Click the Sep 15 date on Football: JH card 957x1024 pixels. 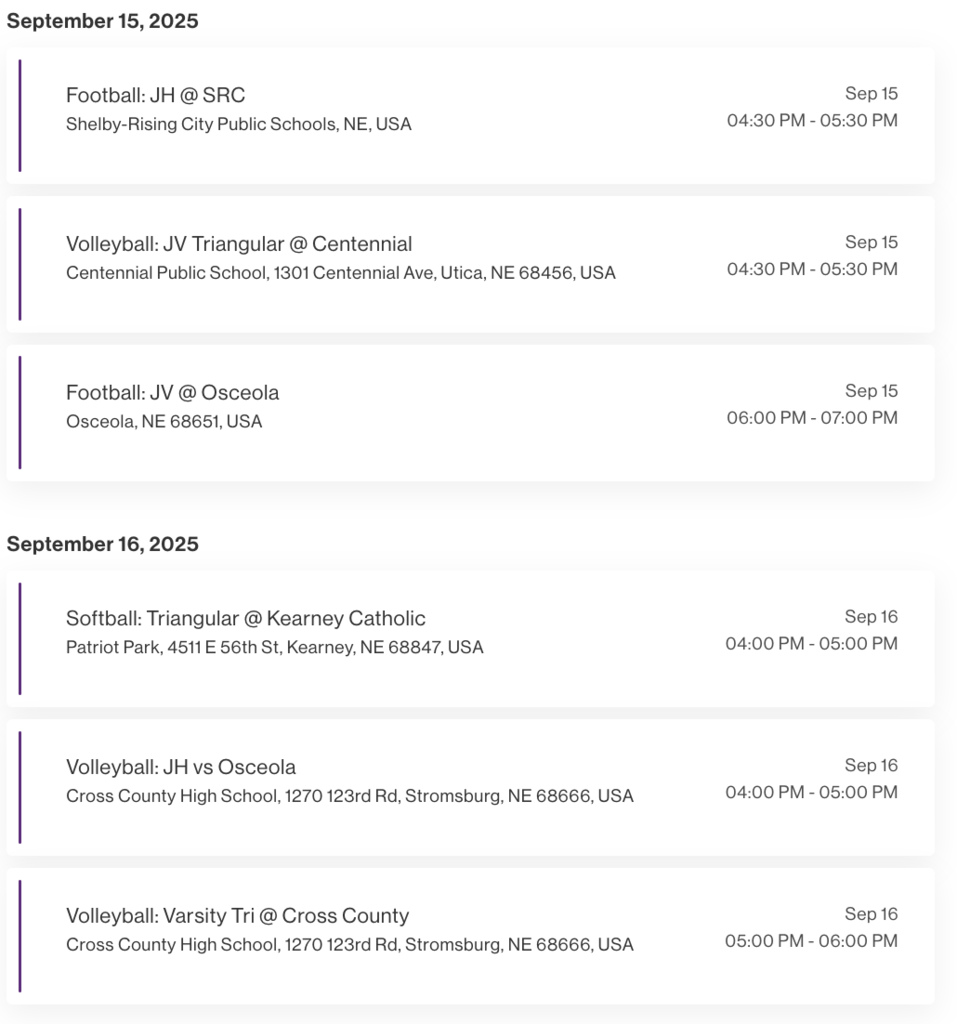[x=871, y=93]
